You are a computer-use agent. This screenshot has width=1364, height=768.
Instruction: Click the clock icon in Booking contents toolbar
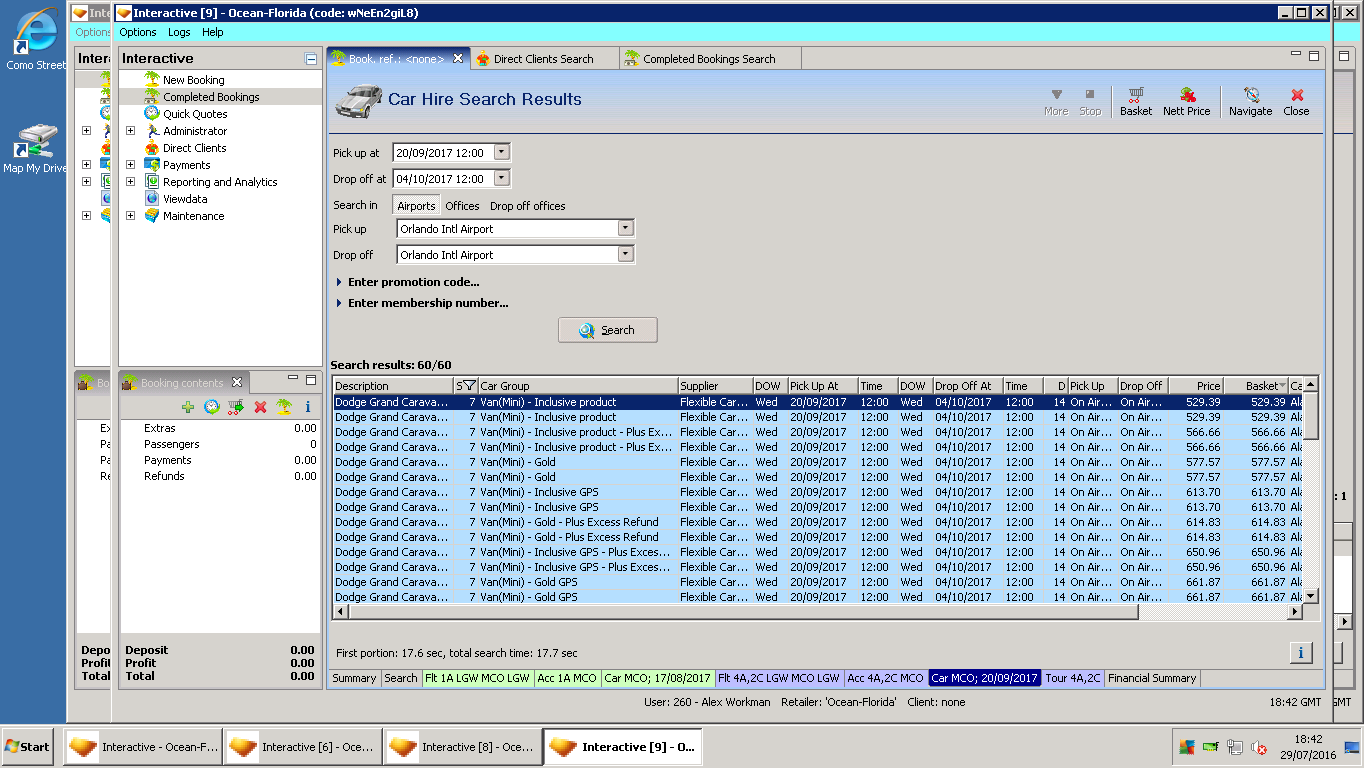(x=212, y=407)
